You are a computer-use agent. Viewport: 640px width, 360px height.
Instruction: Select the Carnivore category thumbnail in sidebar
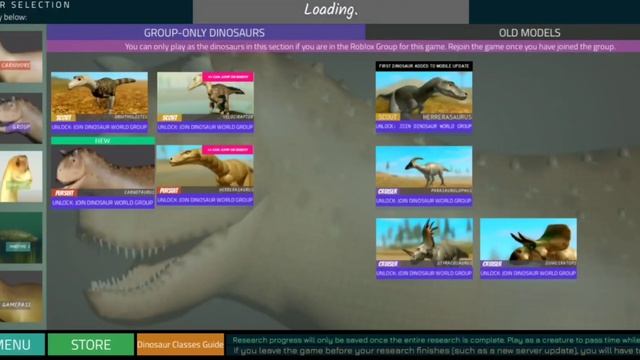click(x=20, y=57)
